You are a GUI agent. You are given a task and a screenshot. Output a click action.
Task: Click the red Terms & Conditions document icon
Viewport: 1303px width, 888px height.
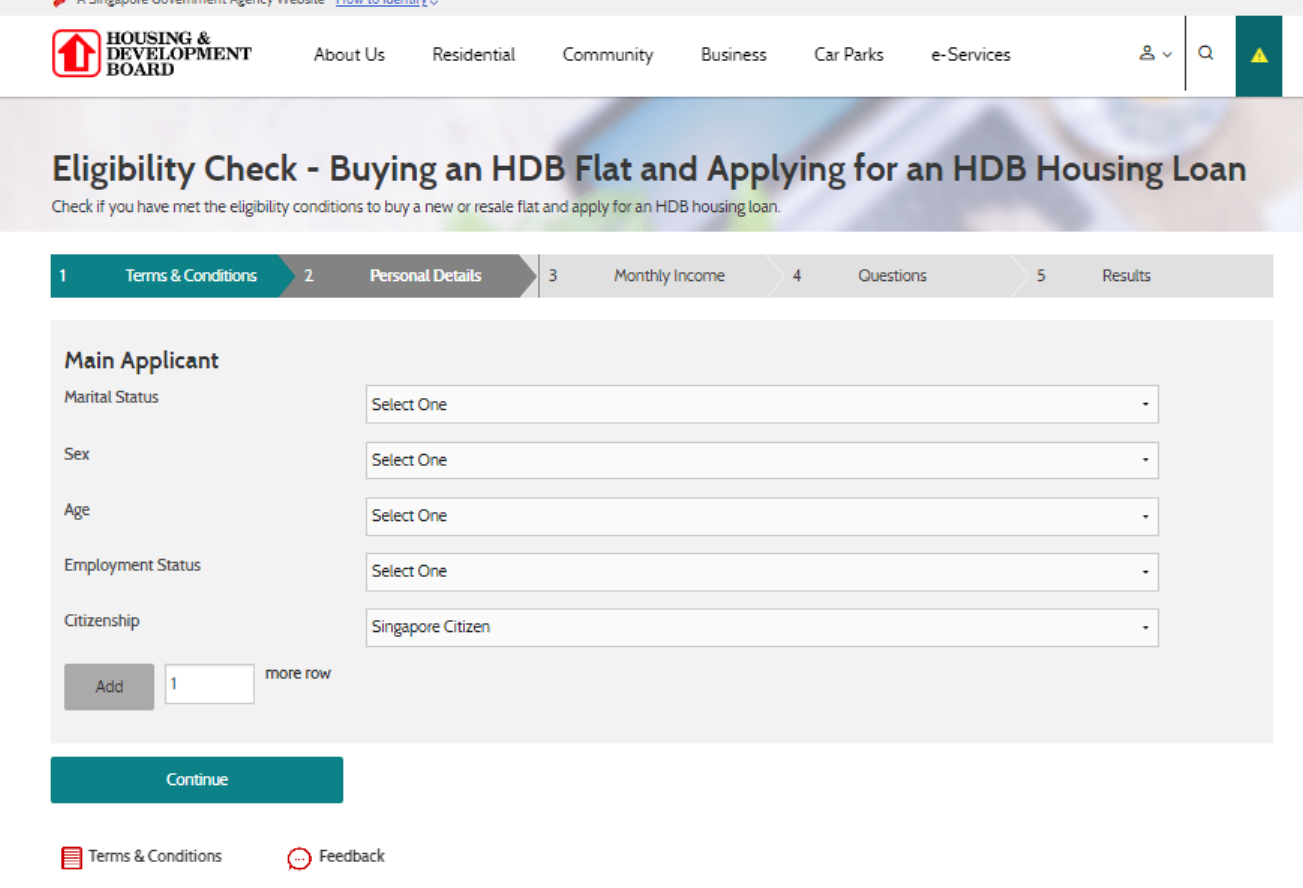point(72,858)
